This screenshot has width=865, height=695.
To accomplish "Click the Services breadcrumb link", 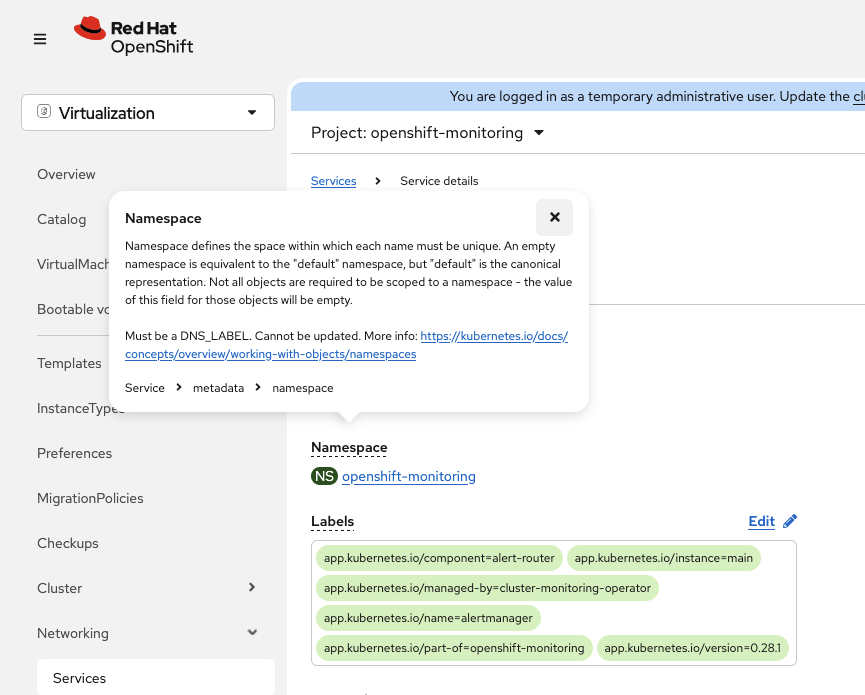I will [x=333, y=181].
